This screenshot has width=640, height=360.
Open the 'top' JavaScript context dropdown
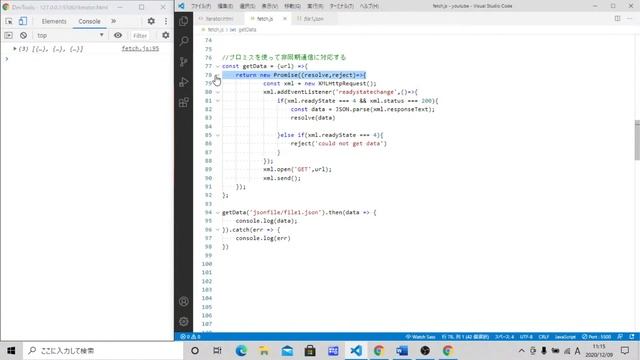coord(70,36)
